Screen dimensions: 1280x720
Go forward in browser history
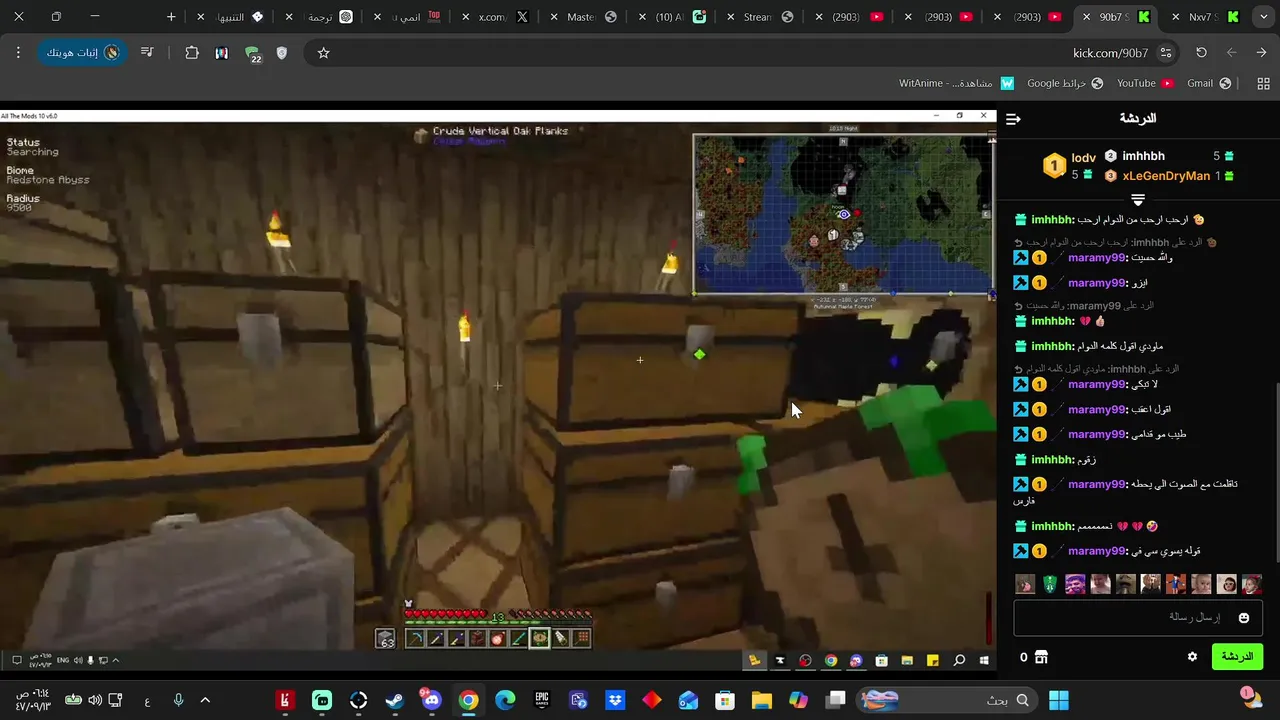click(x=1231, y=53)
